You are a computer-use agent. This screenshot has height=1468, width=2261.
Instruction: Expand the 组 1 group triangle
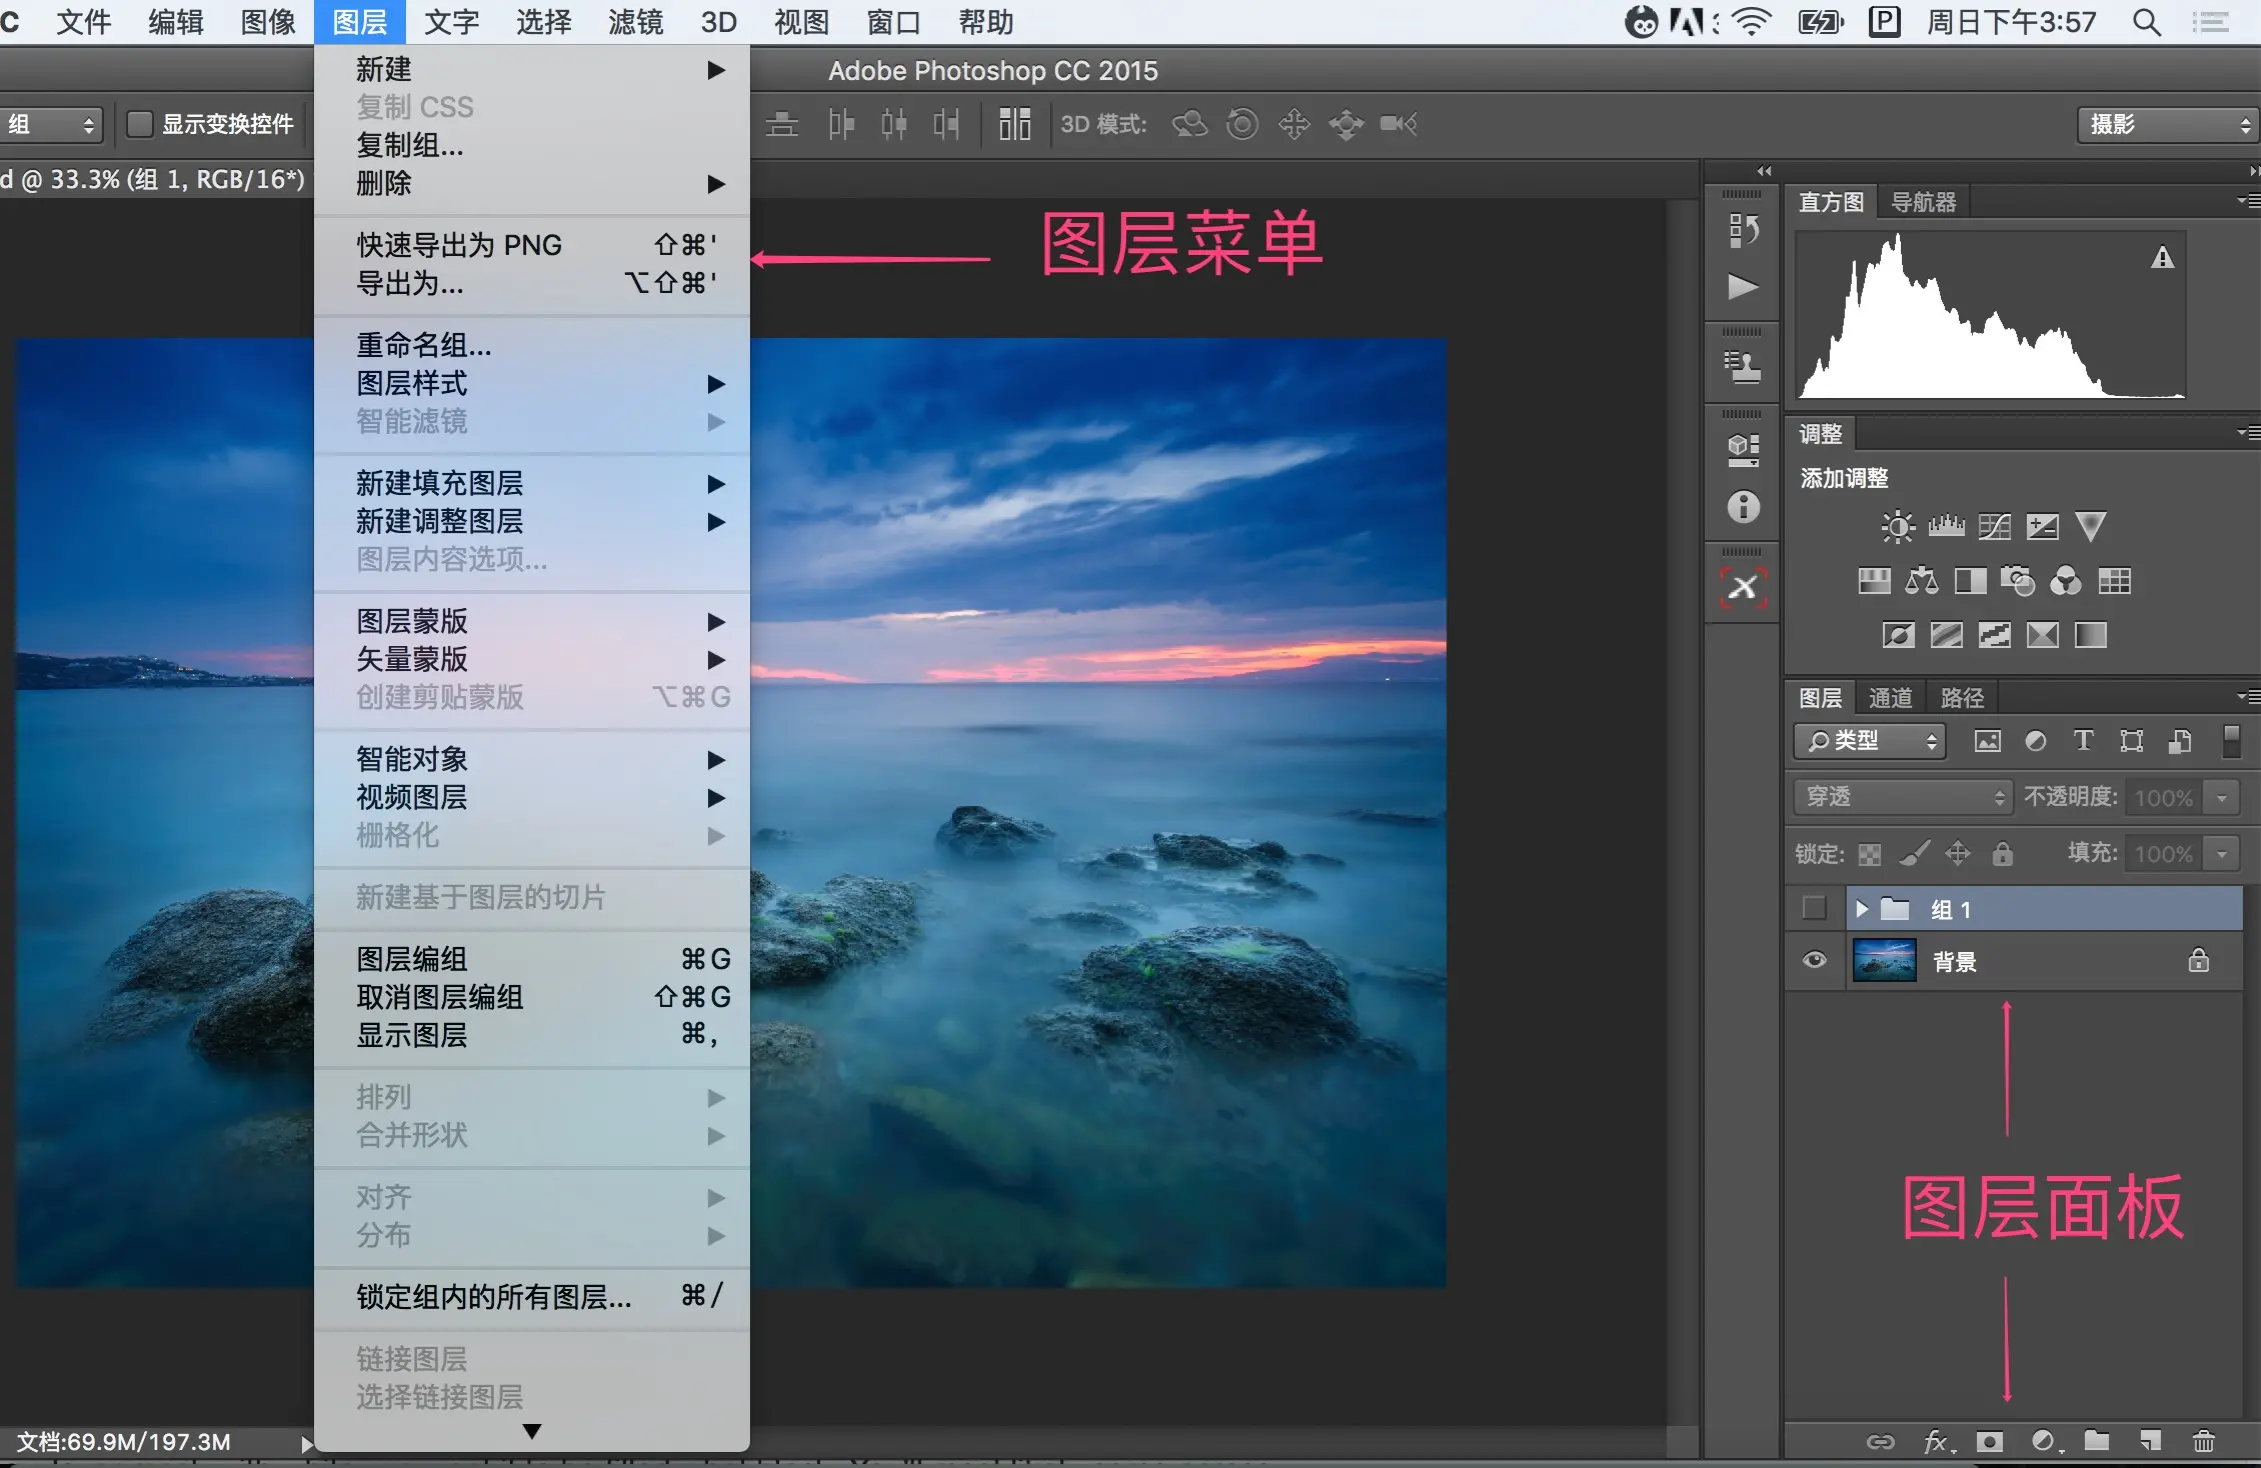click(1861, 909)
